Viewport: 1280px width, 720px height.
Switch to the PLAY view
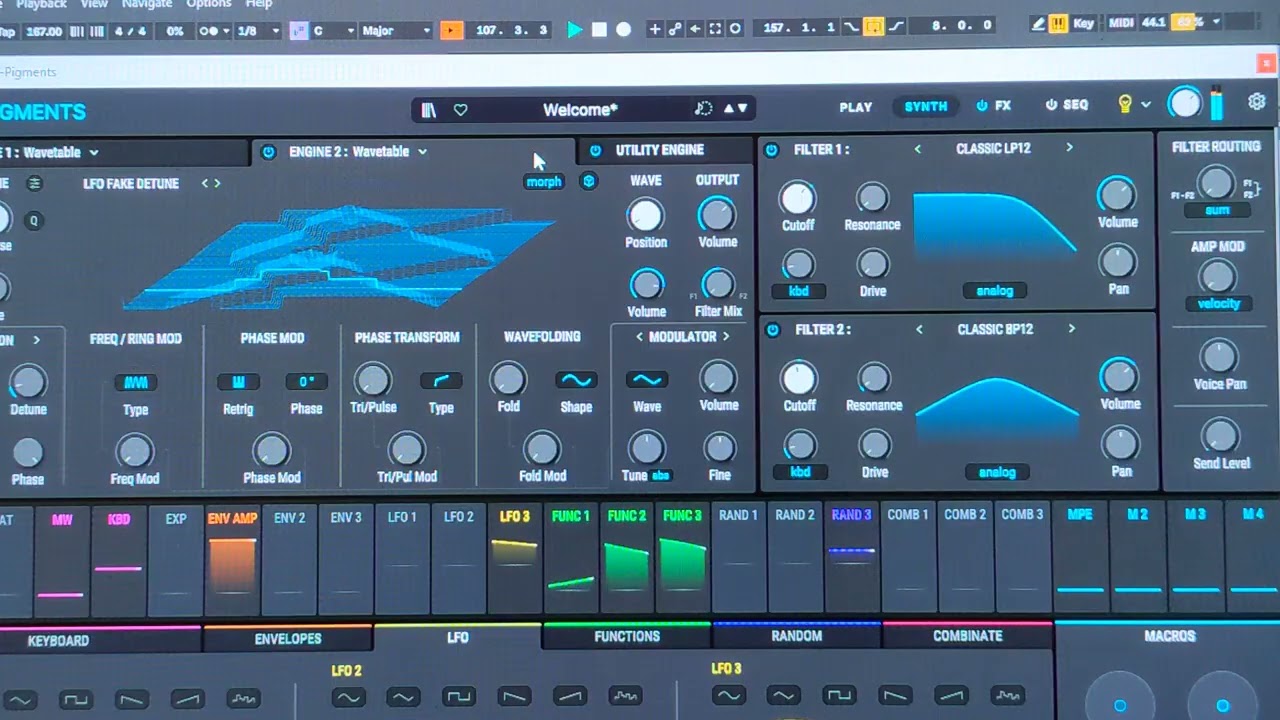point(856,107)
